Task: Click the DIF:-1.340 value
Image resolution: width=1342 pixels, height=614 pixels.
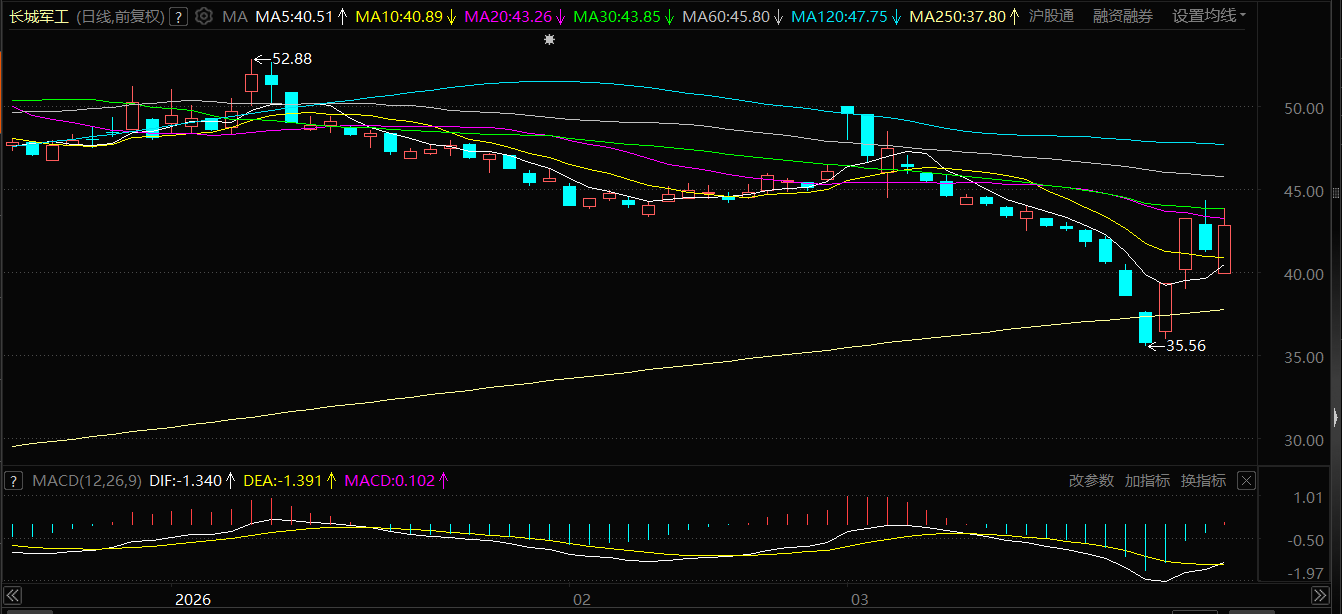Action: pos(185,481)
